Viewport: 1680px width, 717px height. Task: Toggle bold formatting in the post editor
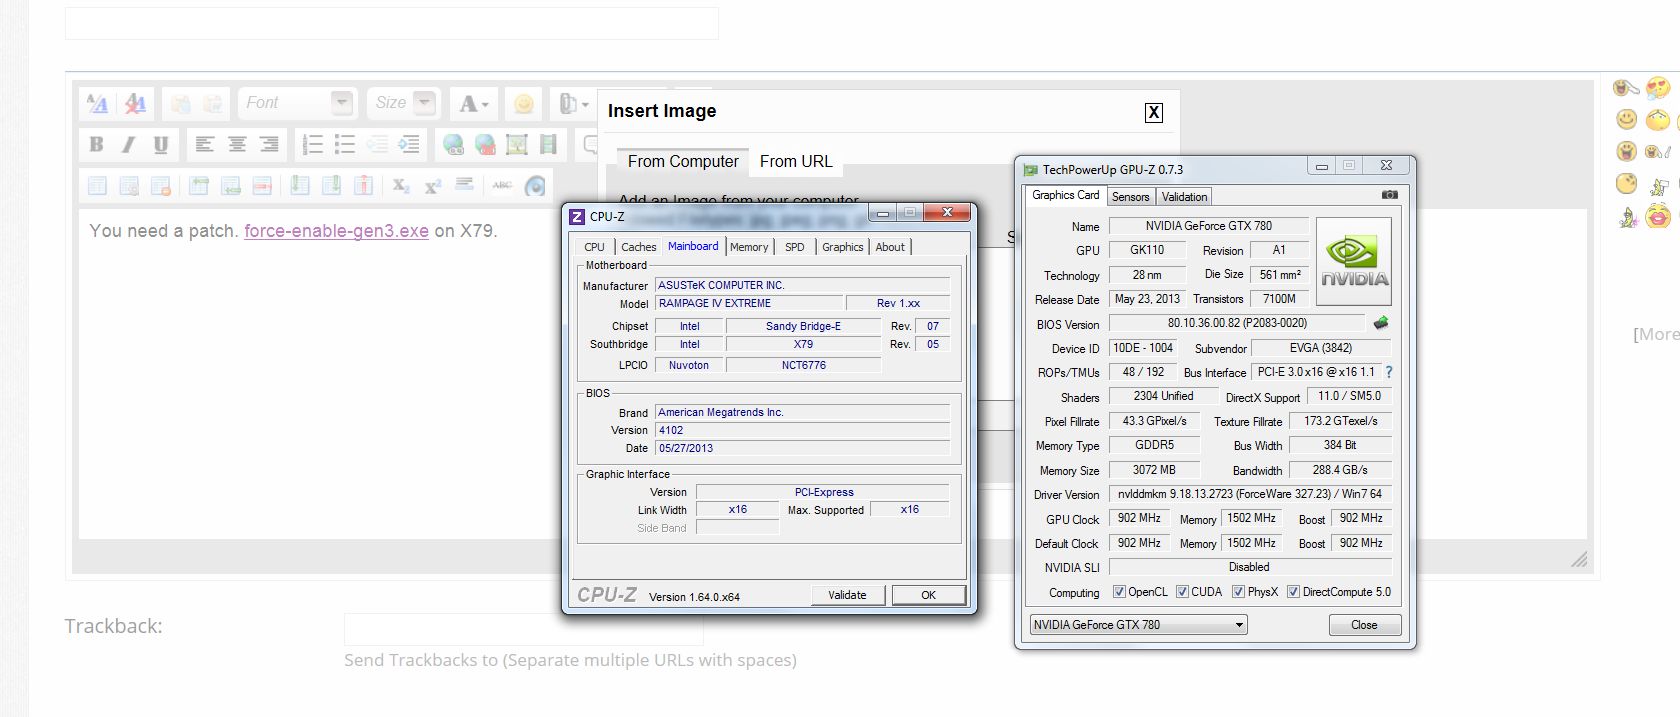pos(96,144)
